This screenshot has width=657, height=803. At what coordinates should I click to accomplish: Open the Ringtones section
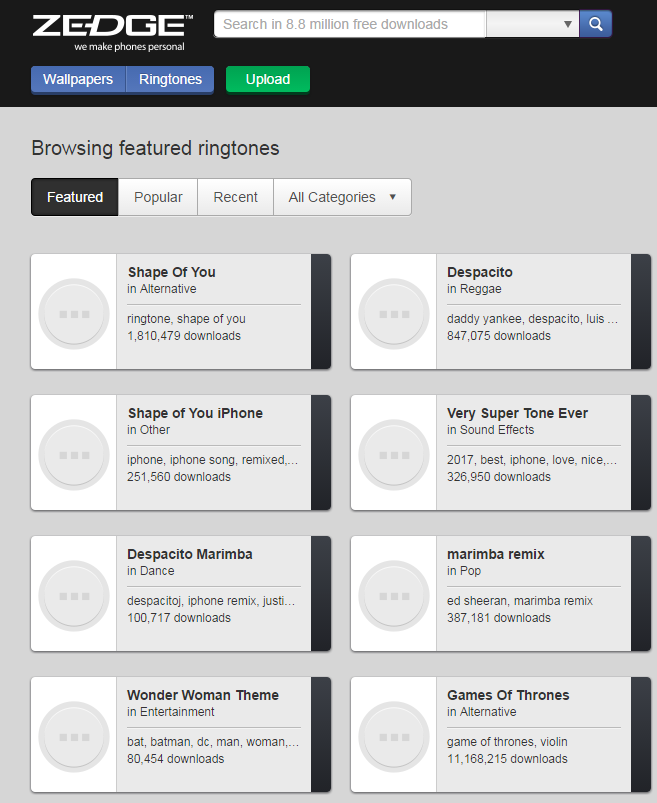coord(170,79)
